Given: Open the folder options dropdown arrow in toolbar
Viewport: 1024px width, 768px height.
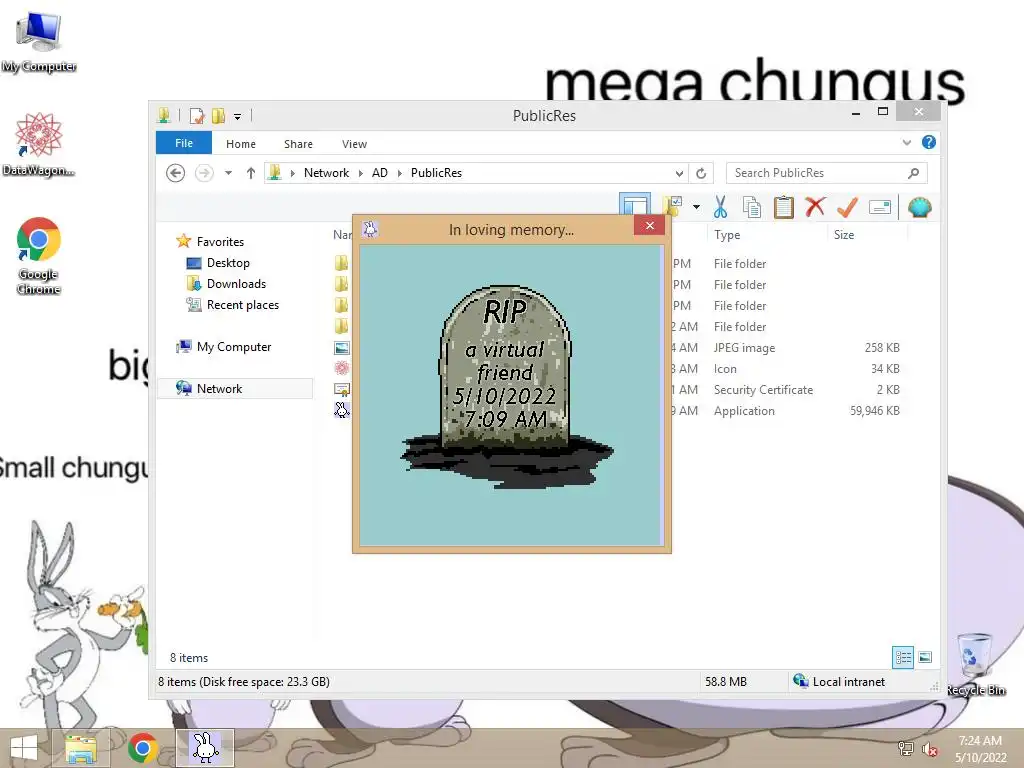Looking at the screenshot, I should 696,207.
